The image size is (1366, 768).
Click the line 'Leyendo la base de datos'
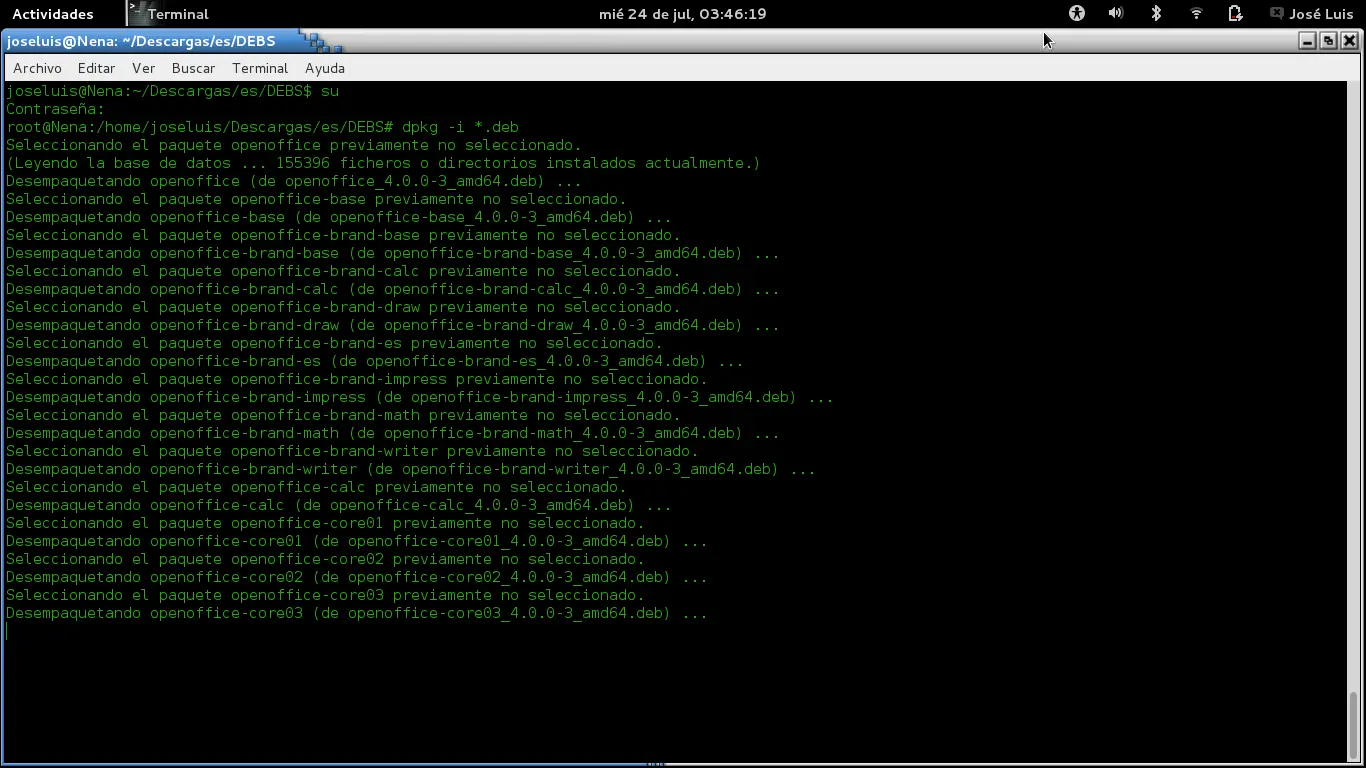tap(383, 163)
